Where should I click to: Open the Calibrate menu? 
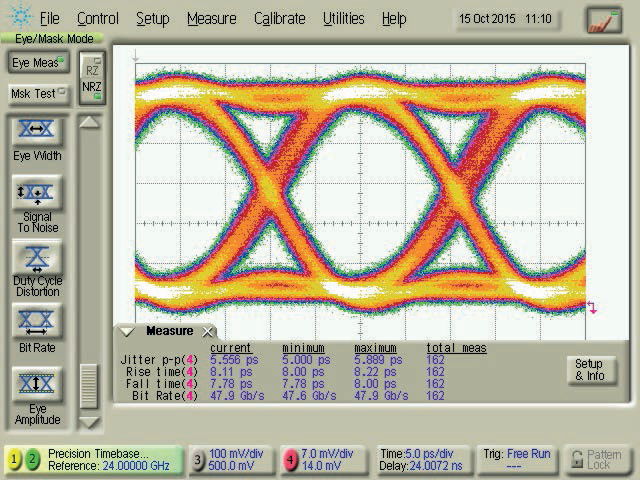coord(279,18)
